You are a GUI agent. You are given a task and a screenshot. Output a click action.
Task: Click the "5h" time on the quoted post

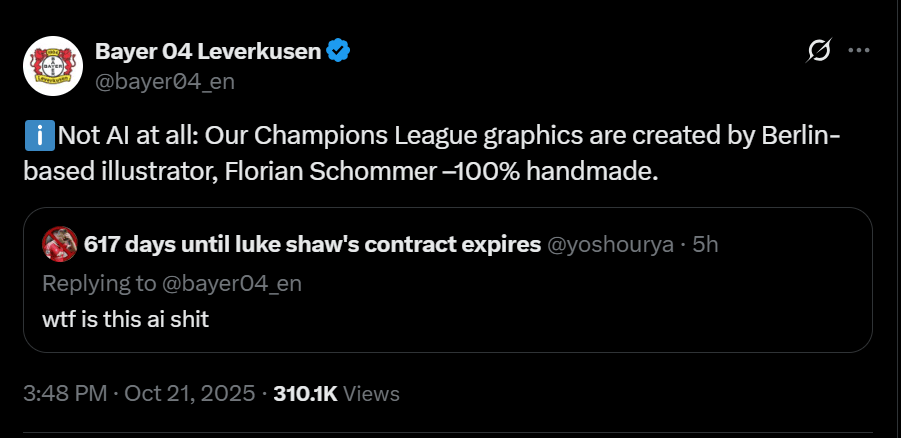pyautogui.click(x=704, y=245)
